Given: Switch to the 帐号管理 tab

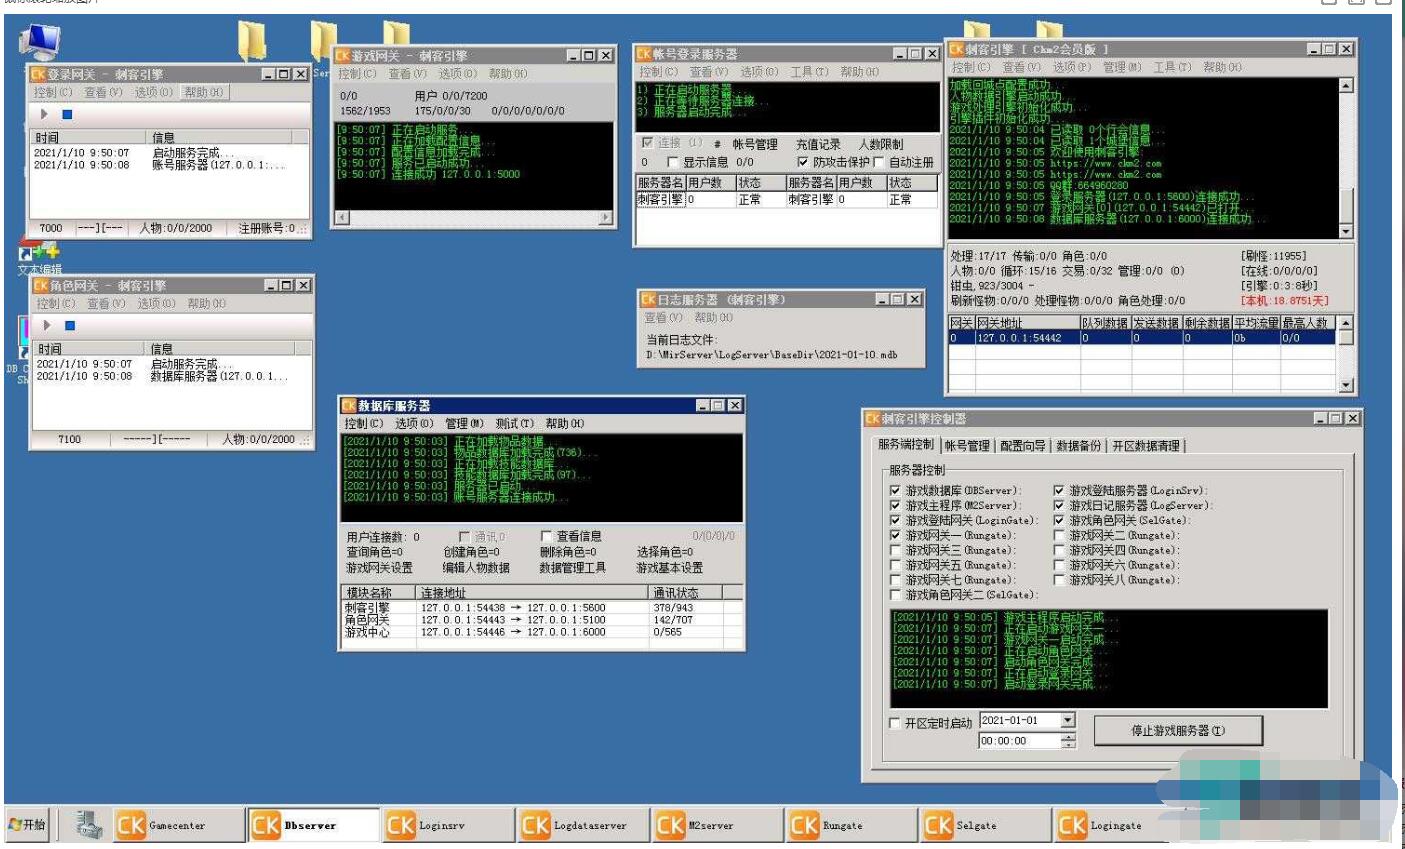Looking at the screenshot, I should click(967, 446).
